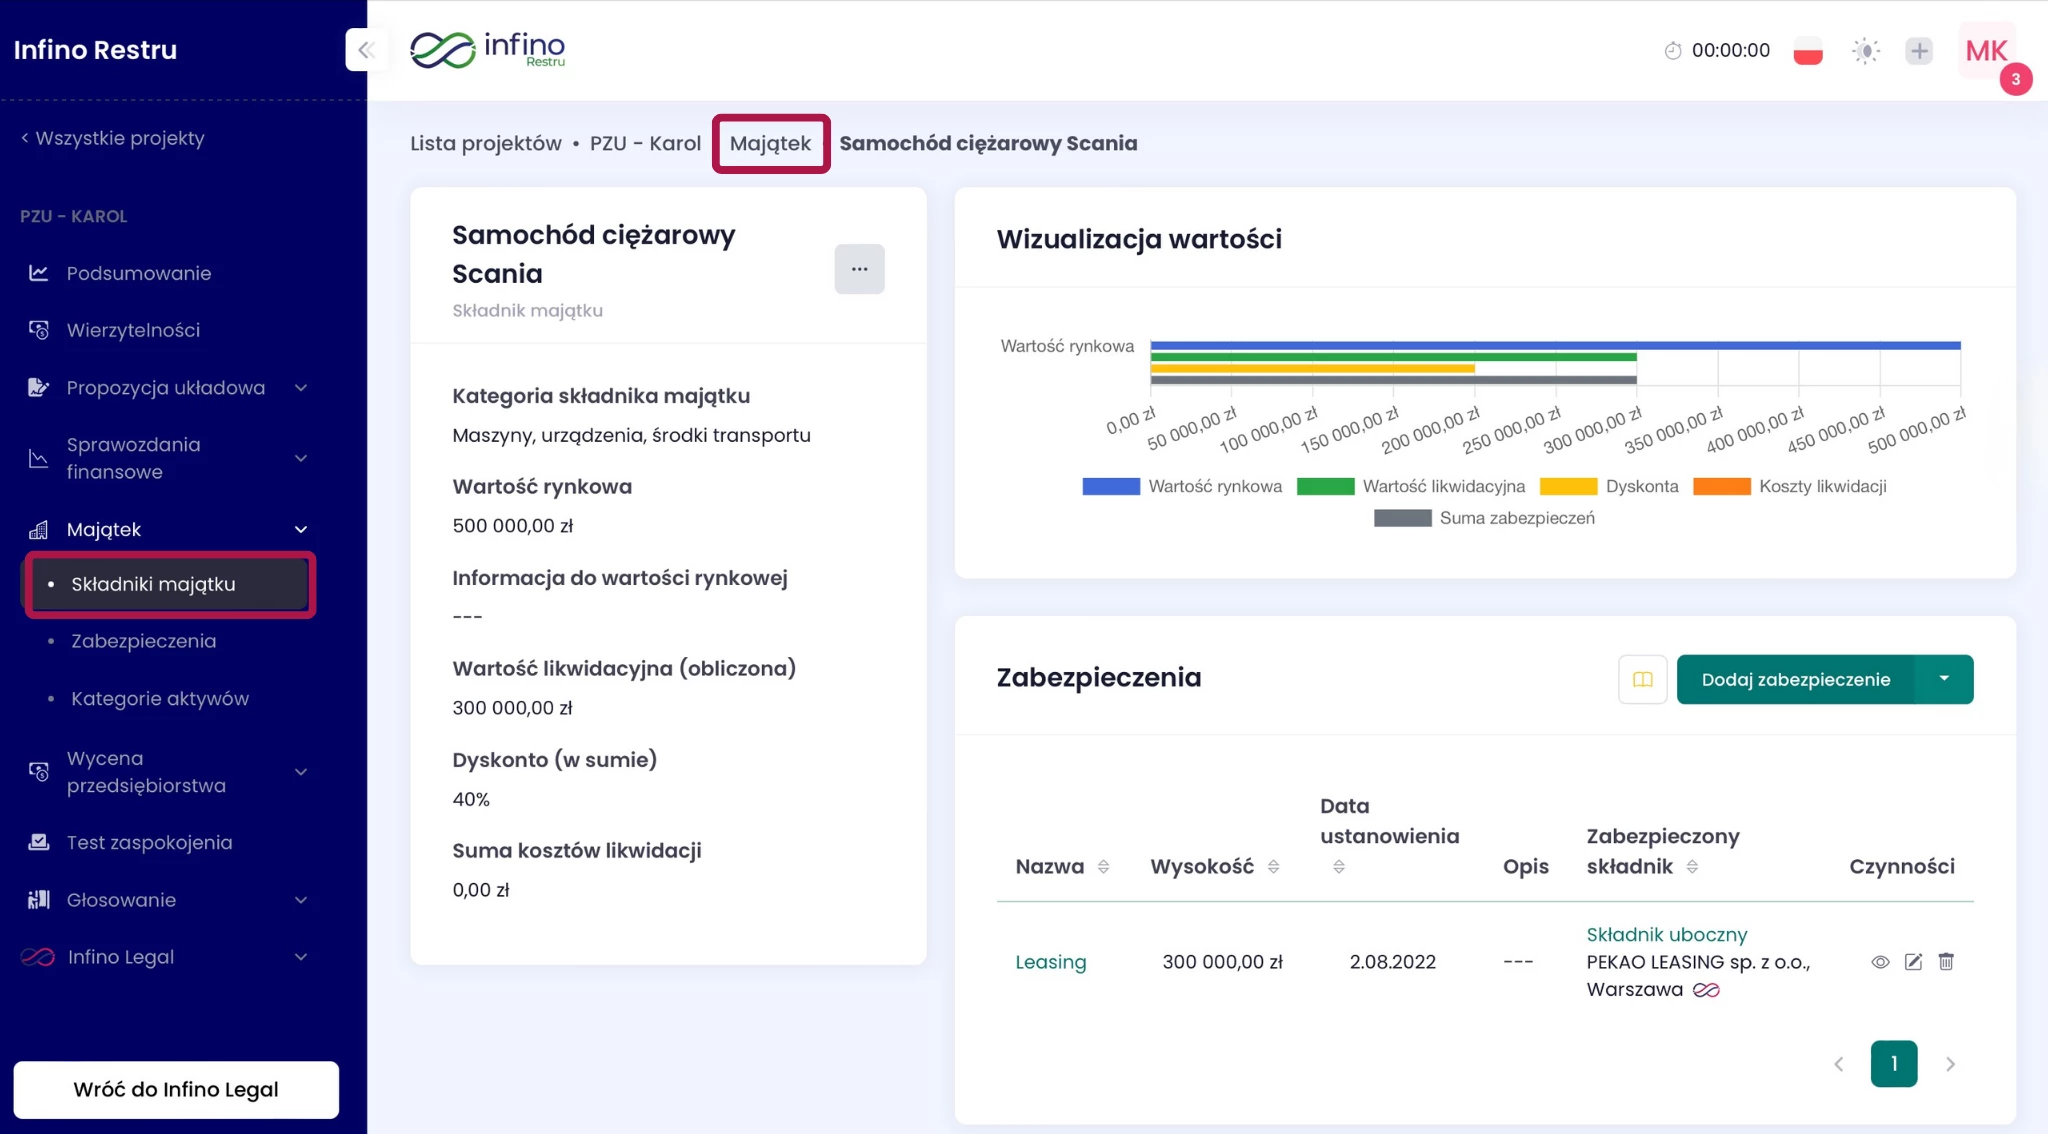The height and width of the screenshot is (1134, 2048).
Task: Expand the Głosowanie menu chevron
Action: pyautogui.click(x=301, y=900)
